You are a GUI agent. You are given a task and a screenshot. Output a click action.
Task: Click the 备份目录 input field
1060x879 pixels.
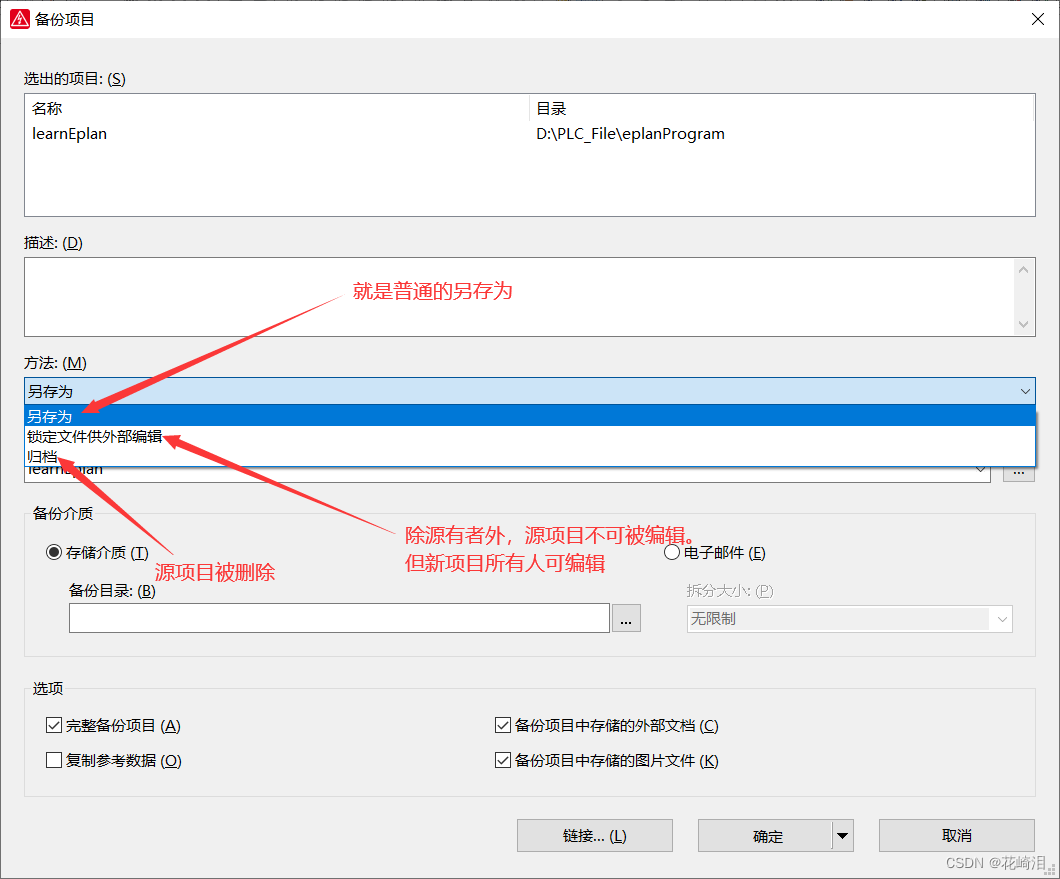click(339, 618)
